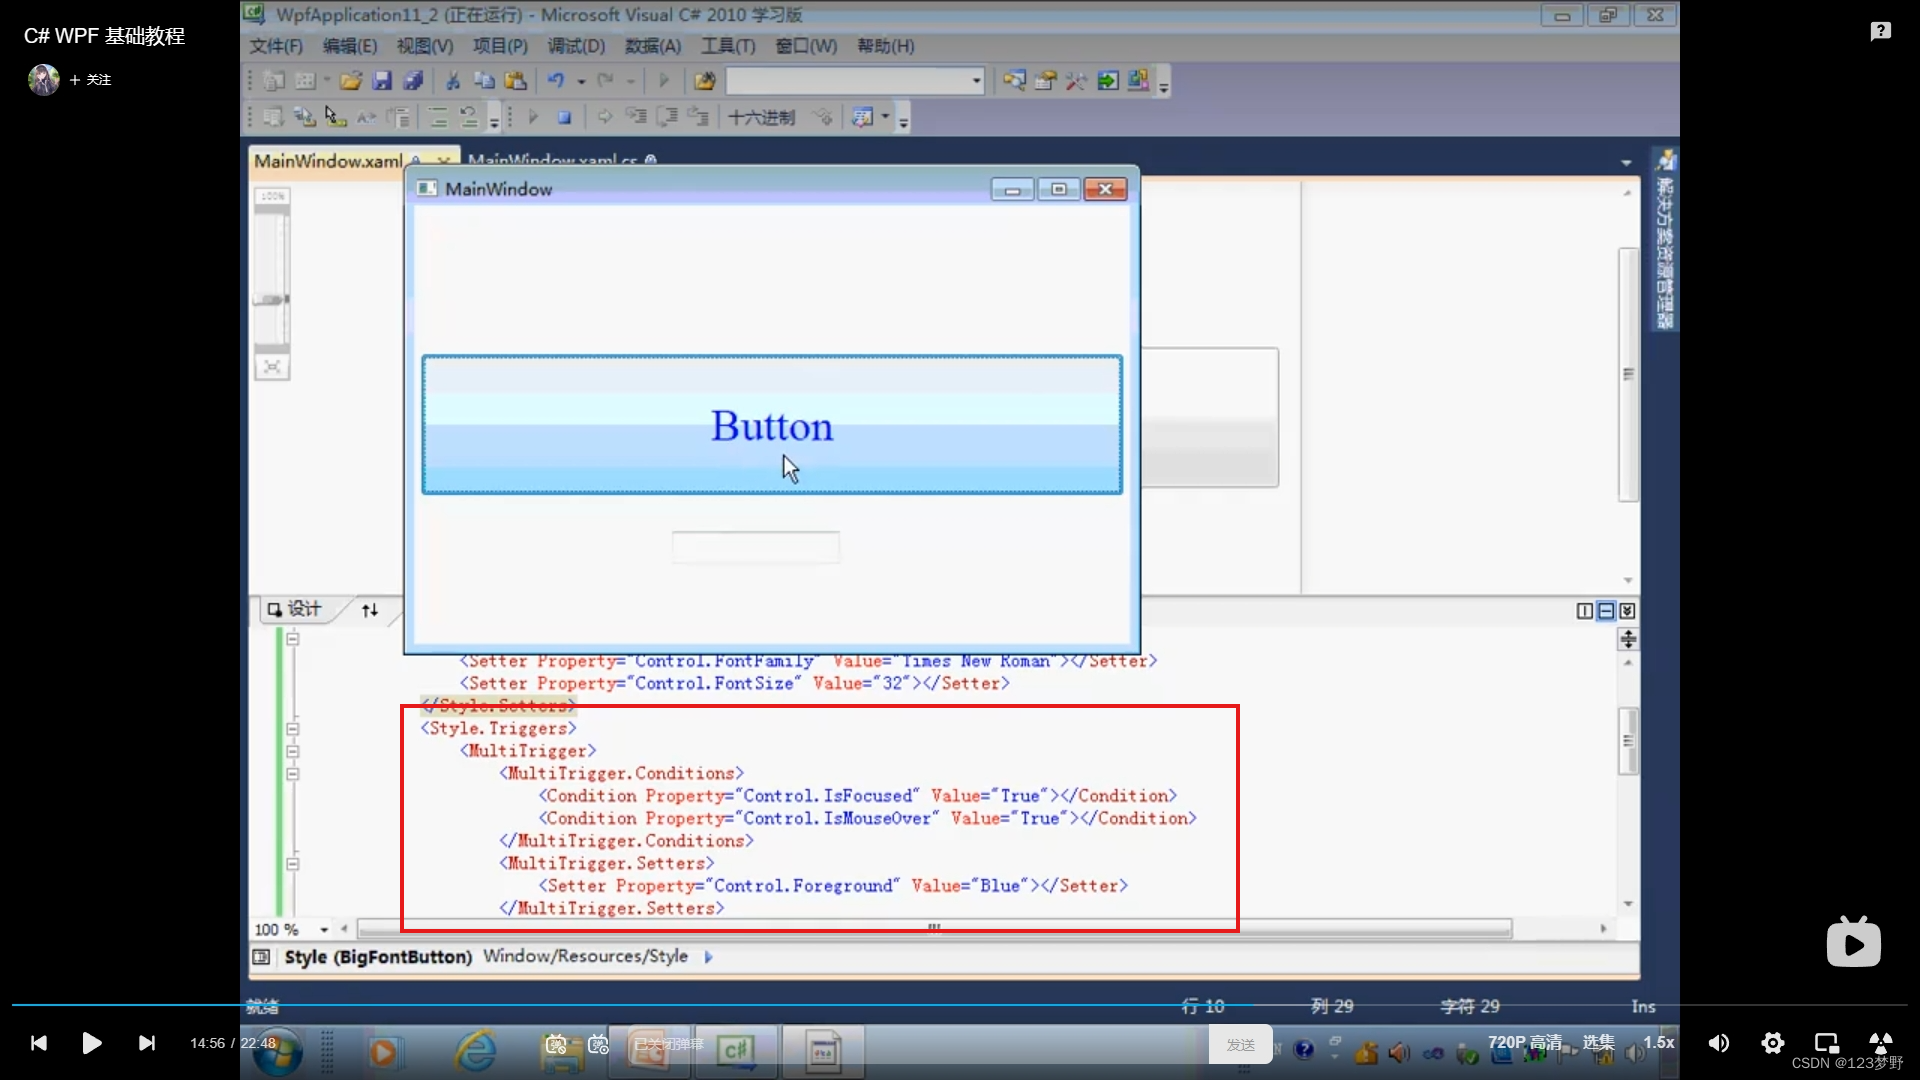Toggle the danmaku display icon
The width and height of the screenshot is (1920, 1080).
click(x=557, y=1045)
